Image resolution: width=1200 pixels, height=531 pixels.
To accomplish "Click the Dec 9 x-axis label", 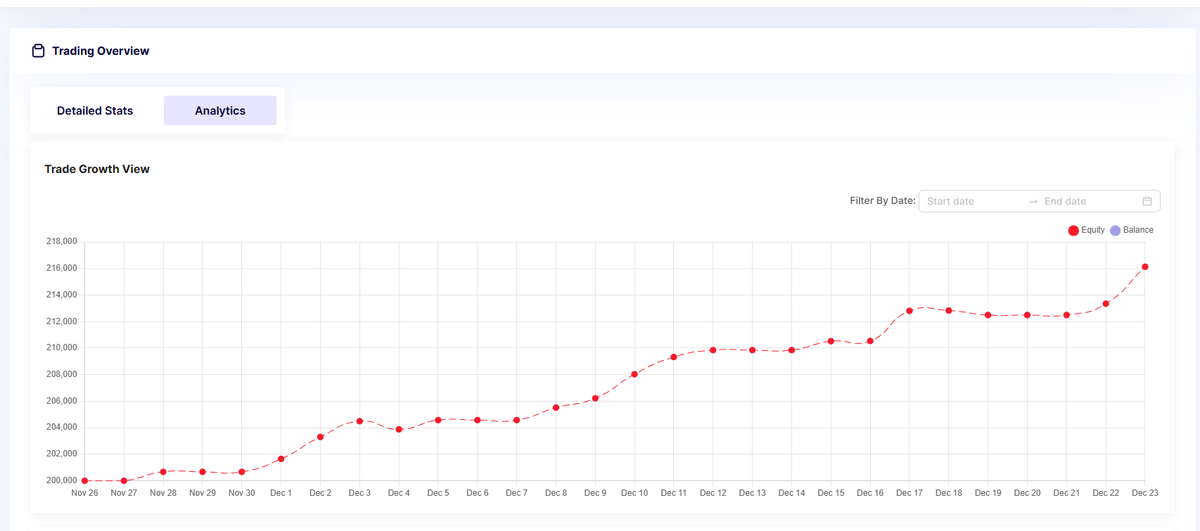I will pyautogui.click(x=595, y=493).
